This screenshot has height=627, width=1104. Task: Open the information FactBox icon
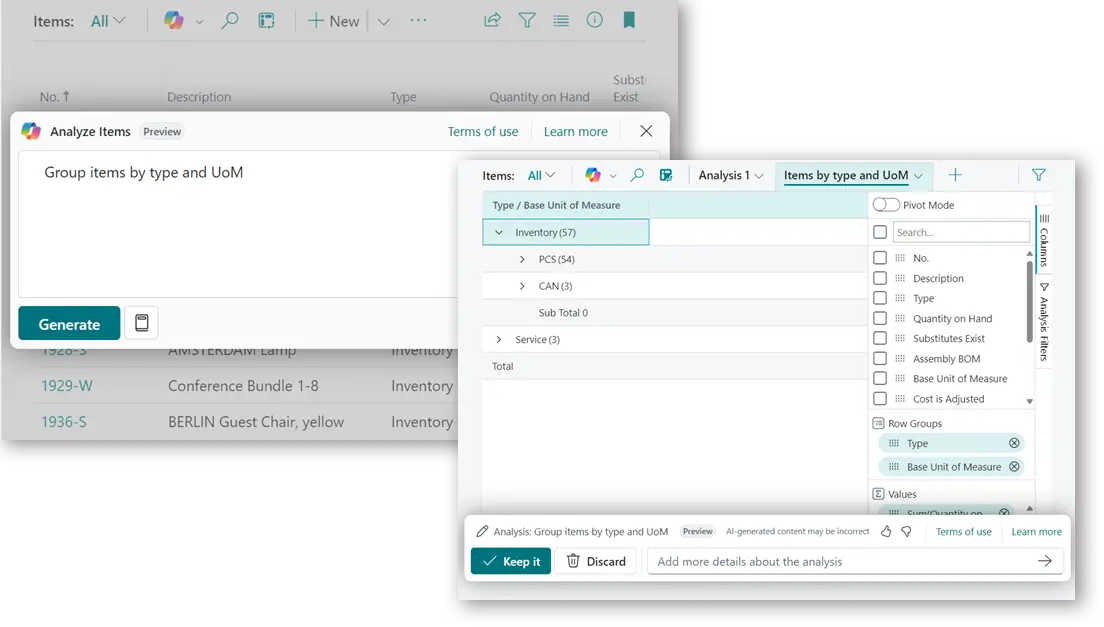point(594,20)
